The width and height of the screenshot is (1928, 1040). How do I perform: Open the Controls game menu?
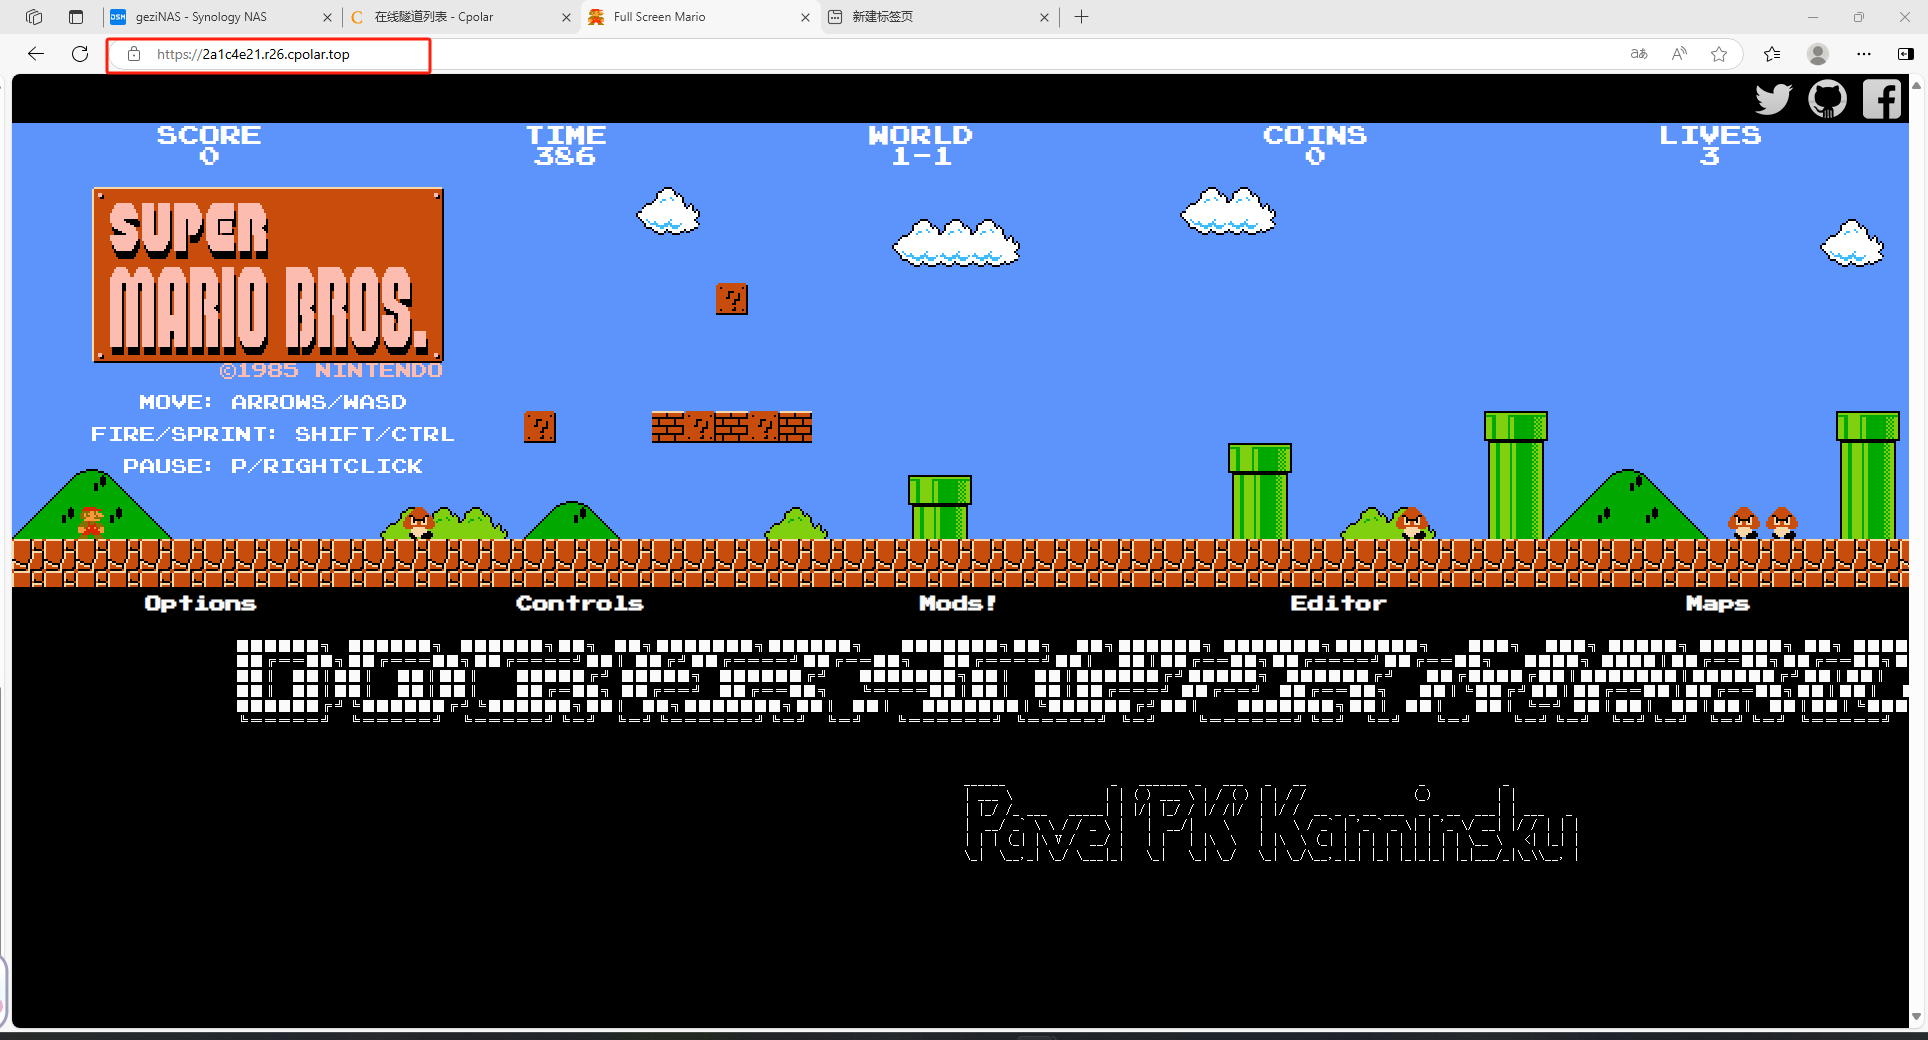pos(580,603)
